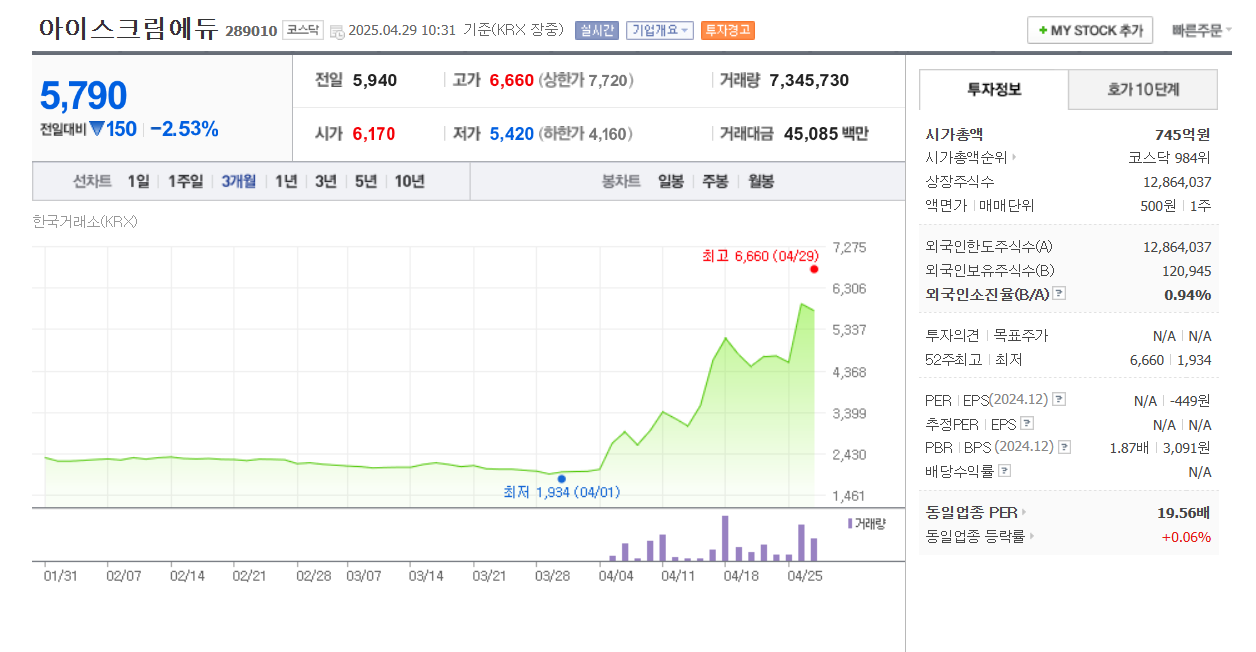Viewport: 1256px width, 652px height.
Task: Click the MY STOCK 추가 button
Action: tap(1090, 30)
